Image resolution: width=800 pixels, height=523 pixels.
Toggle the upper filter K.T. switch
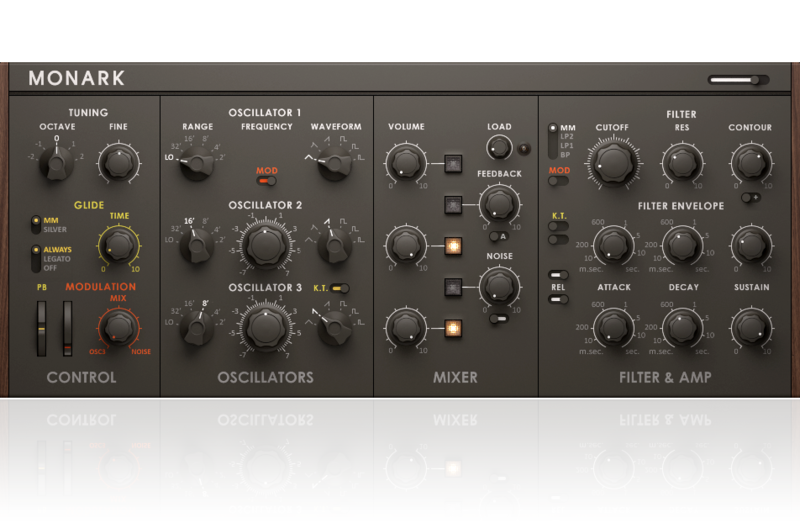(x=558, y=226)
